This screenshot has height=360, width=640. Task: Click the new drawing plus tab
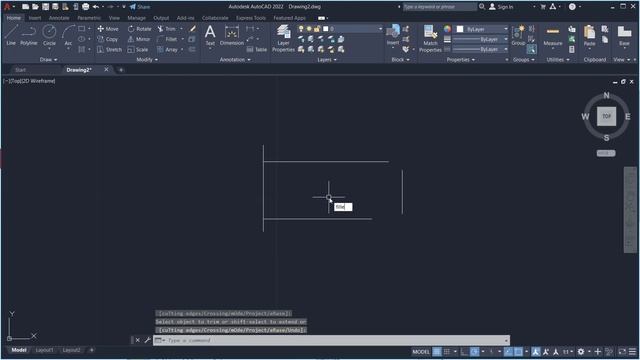pos(120,70)
